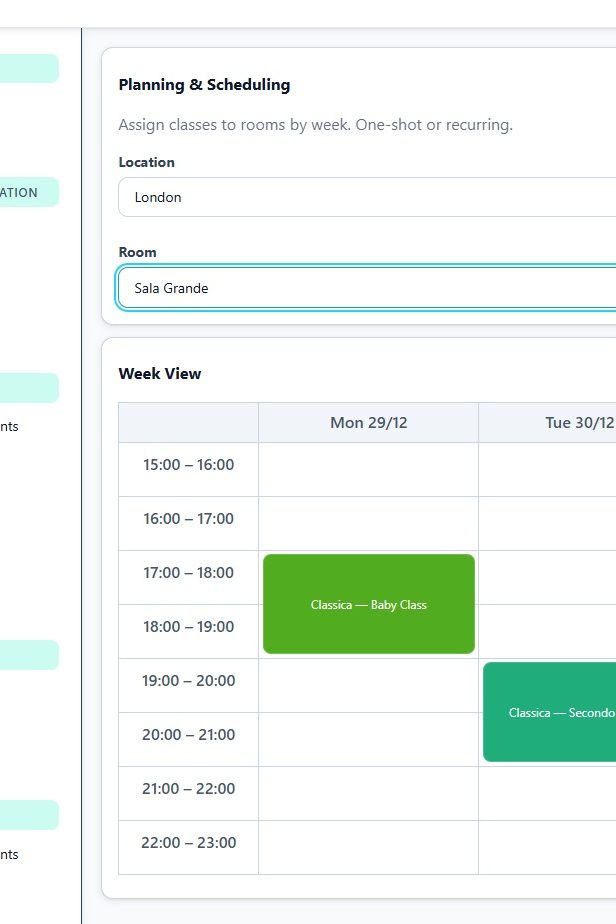Click the 17:00 – 18:00 time row label

click(188, 573)
